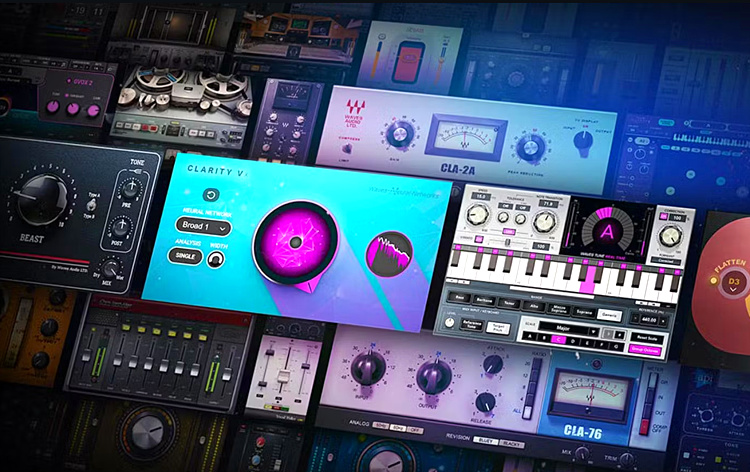This screenshot has width=750, height=472.
Task: Open the Broad 1 neural network dropdown
Action: (203, 226)
